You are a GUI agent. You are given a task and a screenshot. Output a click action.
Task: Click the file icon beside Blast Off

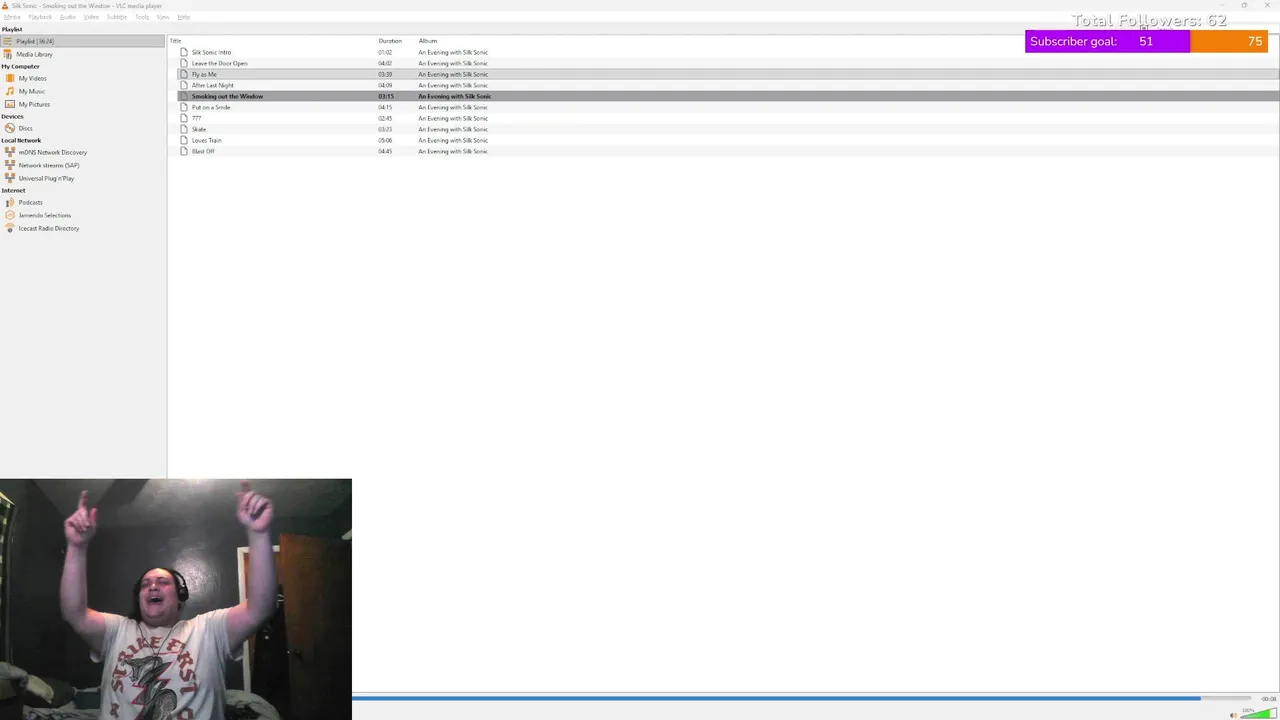pos(184,151)
